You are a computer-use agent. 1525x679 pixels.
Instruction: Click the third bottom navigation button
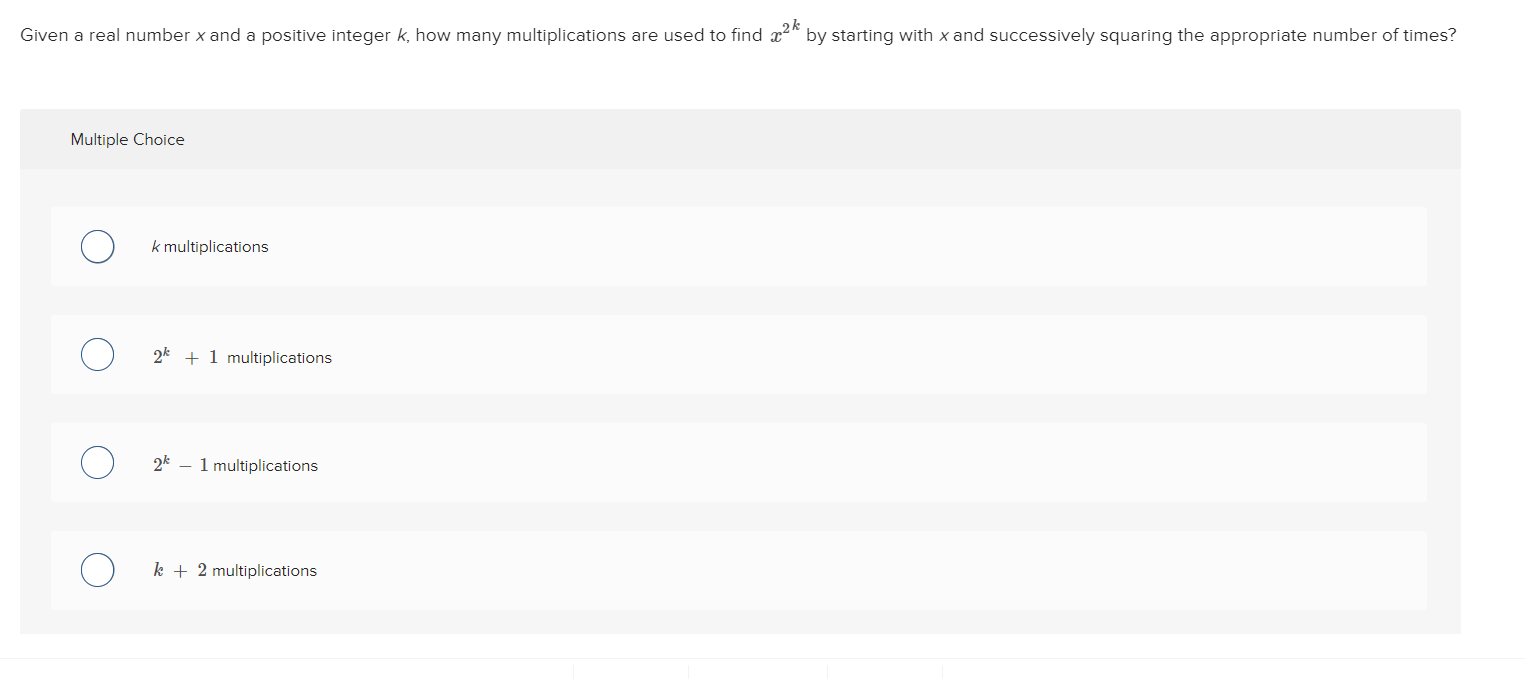coord(885,672)
